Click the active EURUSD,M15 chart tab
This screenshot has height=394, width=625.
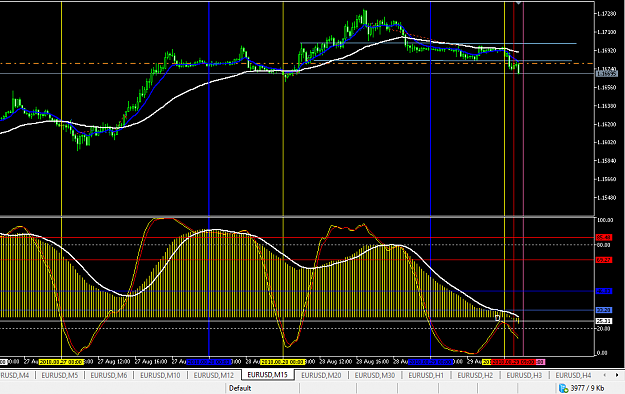click(267, 375)
